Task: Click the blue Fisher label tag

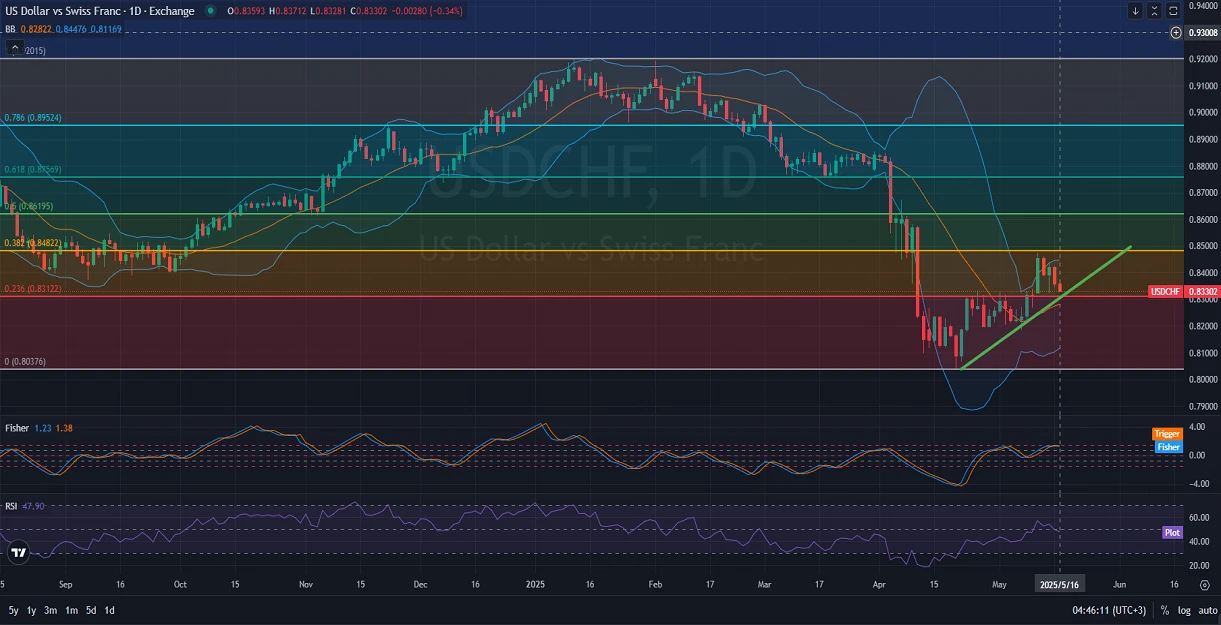Action: coord(1167,447)
